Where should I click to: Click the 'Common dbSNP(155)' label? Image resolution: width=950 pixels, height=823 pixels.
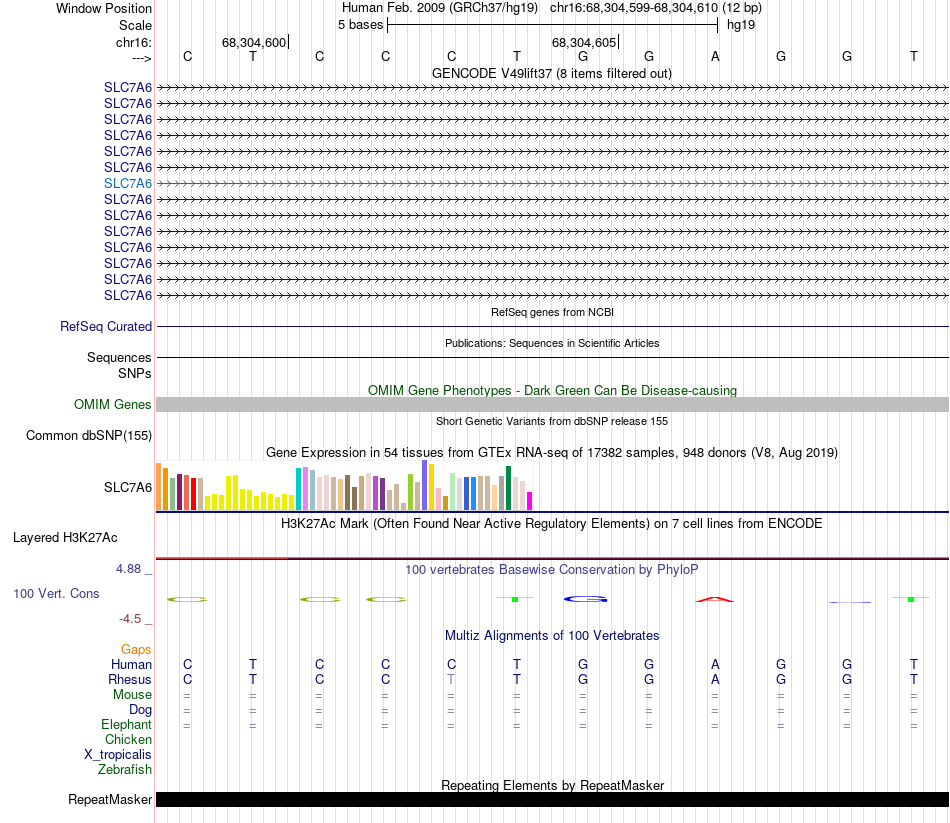click(89, 435)
